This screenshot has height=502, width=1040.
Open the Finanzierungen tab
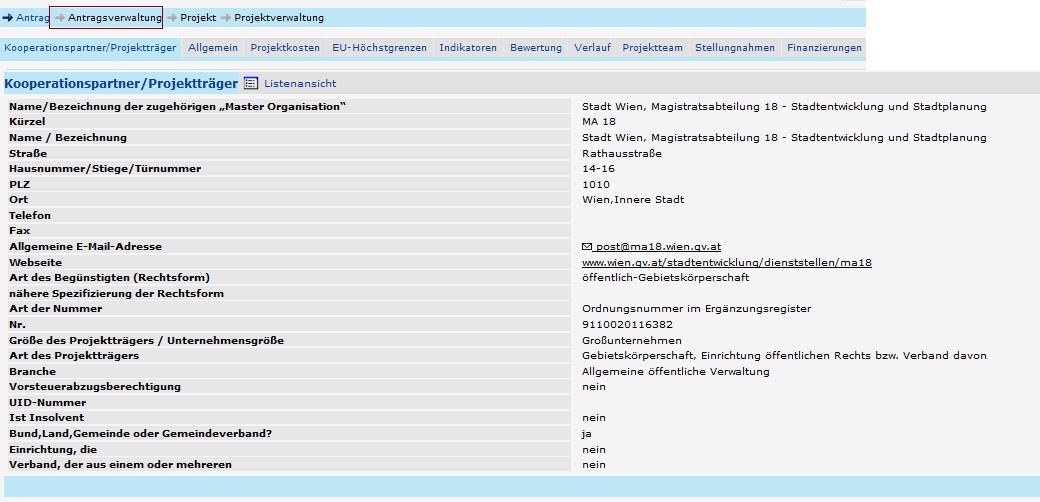pyautogui.click(x=824, y=48)
